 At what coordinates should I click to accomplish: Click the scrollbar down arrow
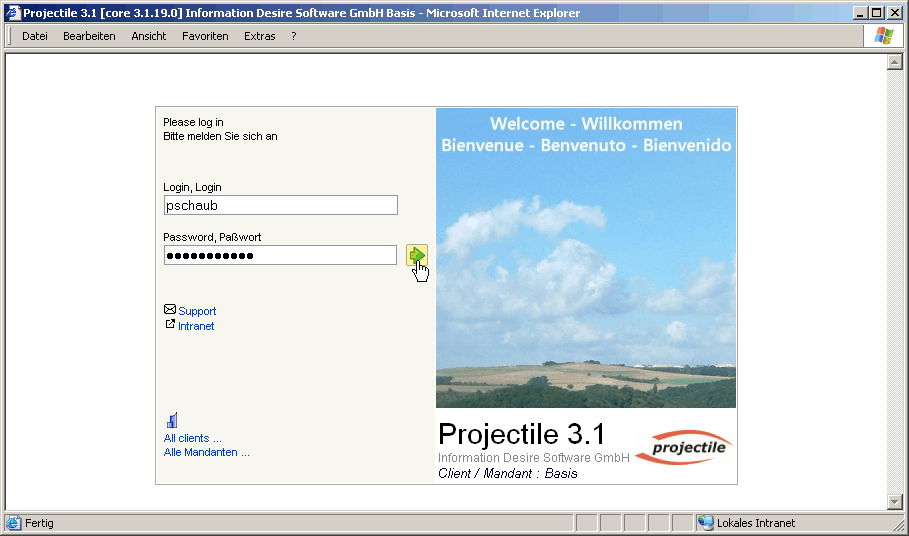pos(895,502)
